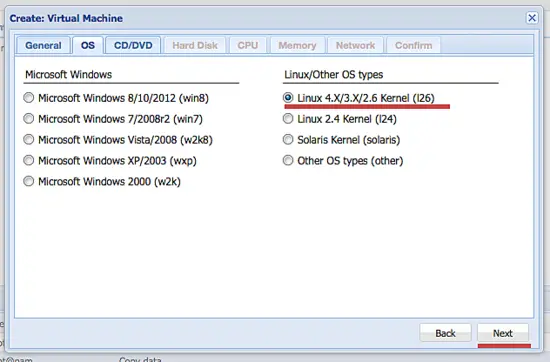Close the Create Virtual Machine dialog
This screenshot has height=362, width=550.
[532, 18]
